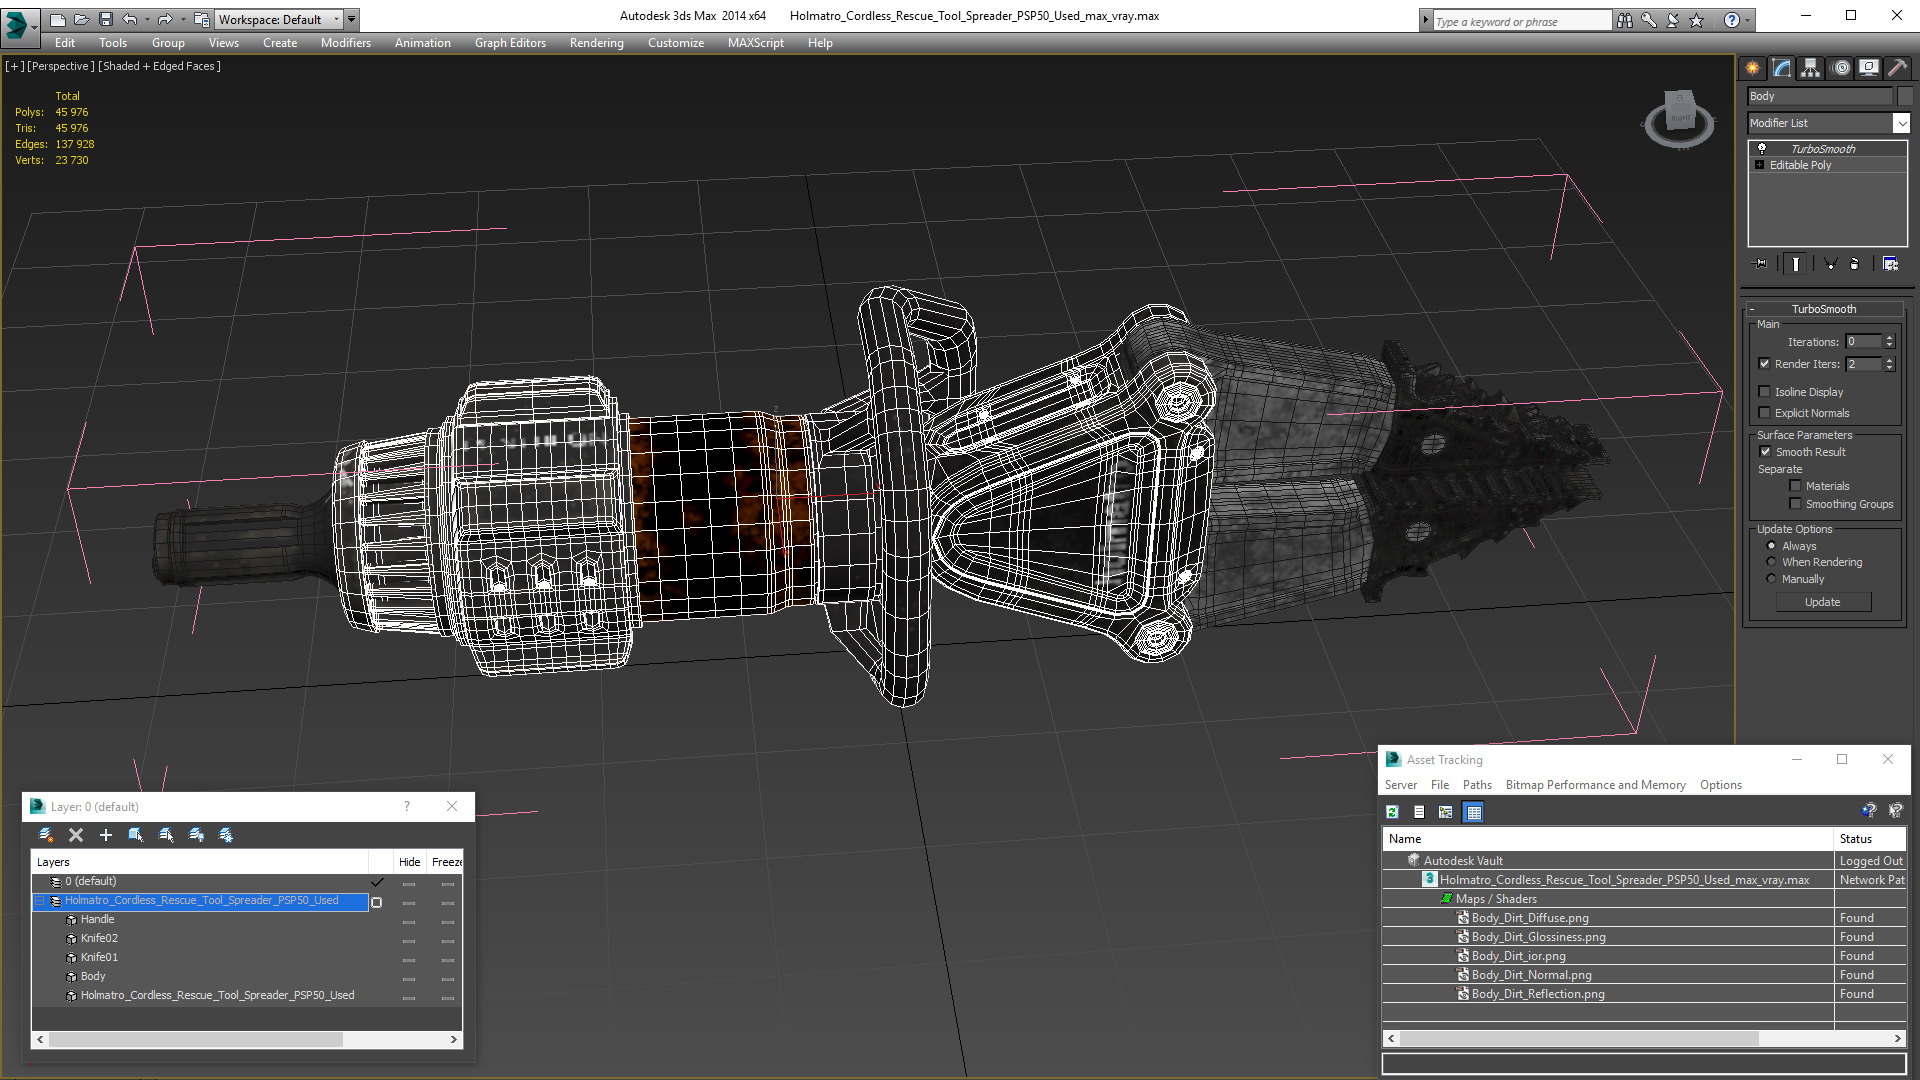Click the star Favorites icon
The height and width of the screenshot is (1080, 1920).
(1696, 20)
